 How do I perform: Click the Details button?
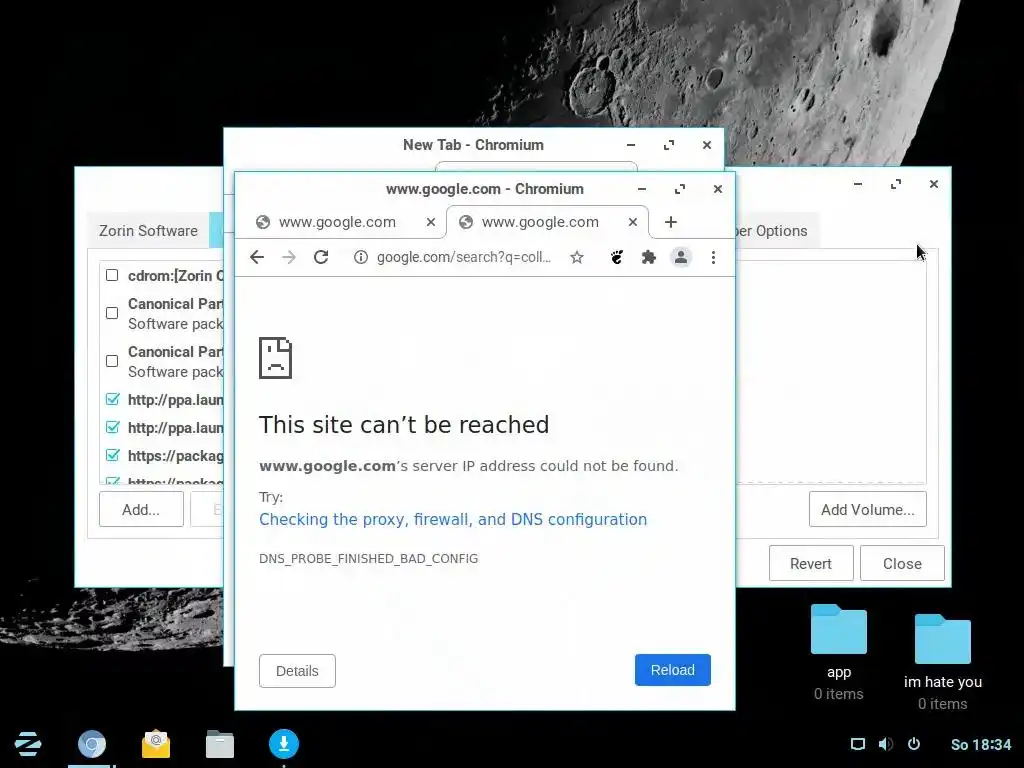[297, 671]
